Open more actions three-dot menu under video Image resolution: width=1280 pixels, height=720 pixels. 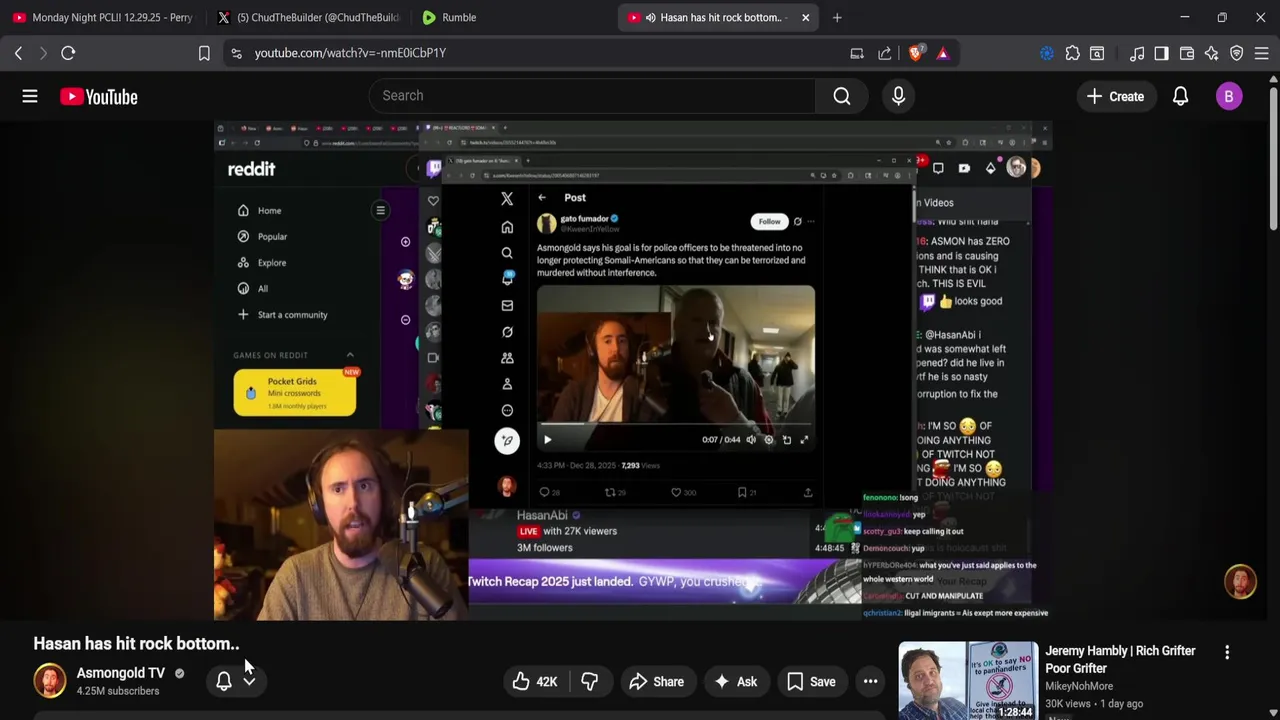point(870,682)
